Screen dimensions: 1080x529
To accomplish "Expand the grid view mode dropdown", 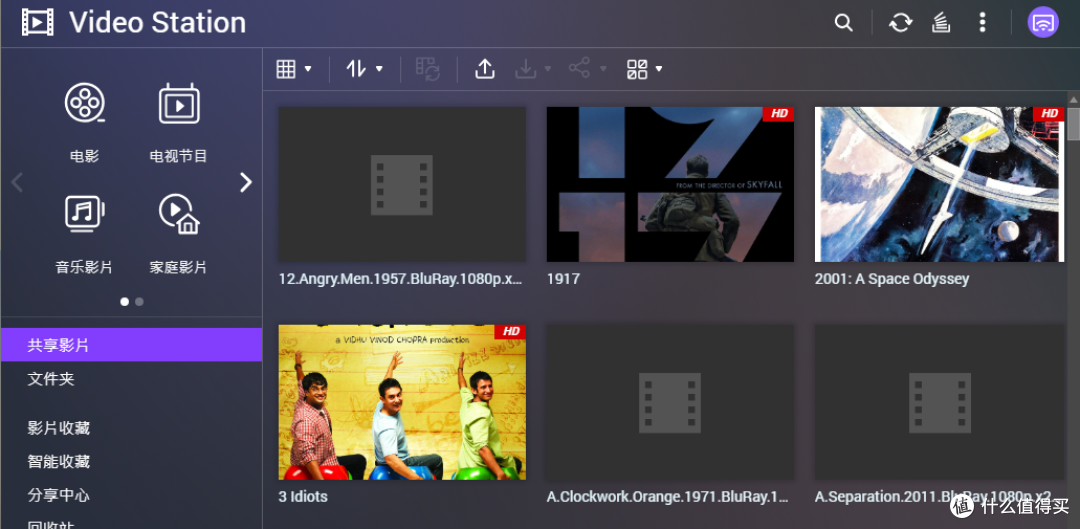I will 294,69.
